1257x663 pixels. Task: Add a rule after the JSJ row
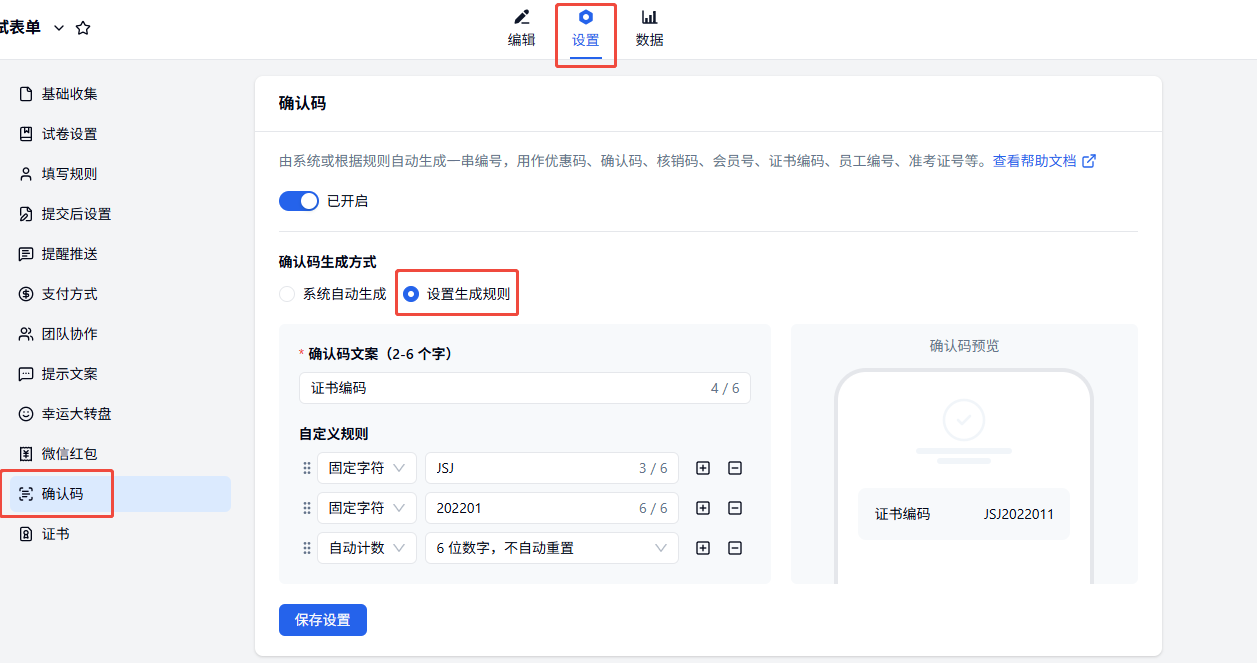pyautogui.click(x=703, y=468)
